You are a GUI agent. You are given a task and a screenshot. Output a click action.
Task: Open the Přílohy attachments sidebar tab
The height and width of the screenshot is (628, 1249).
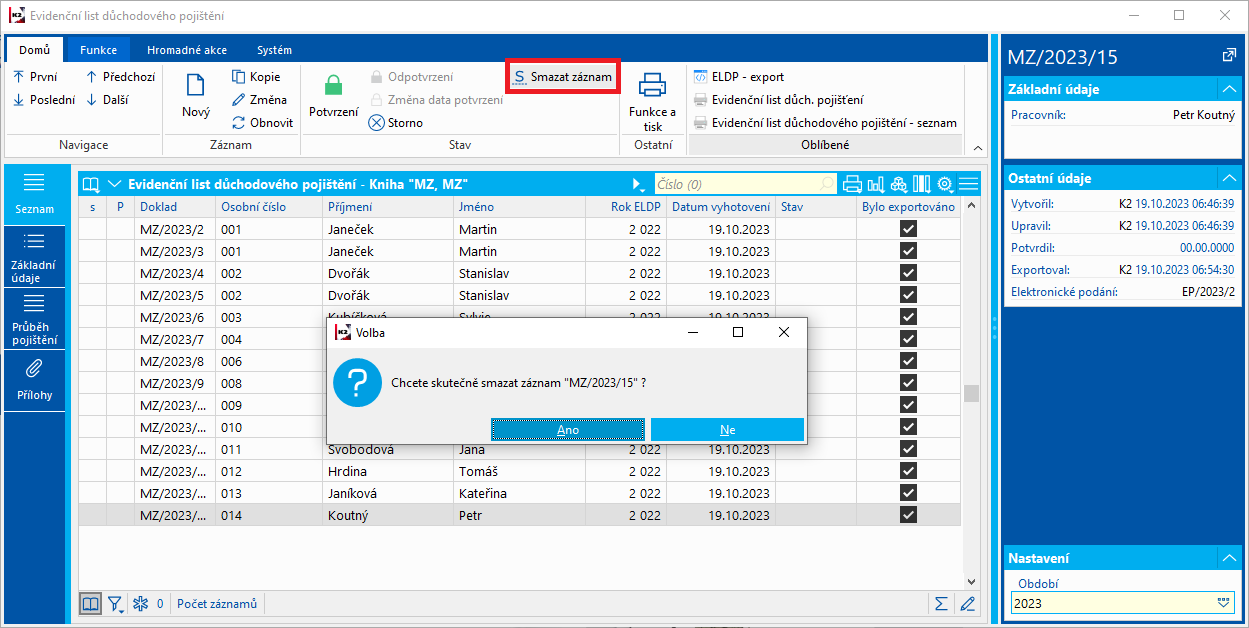pos(34,380)
